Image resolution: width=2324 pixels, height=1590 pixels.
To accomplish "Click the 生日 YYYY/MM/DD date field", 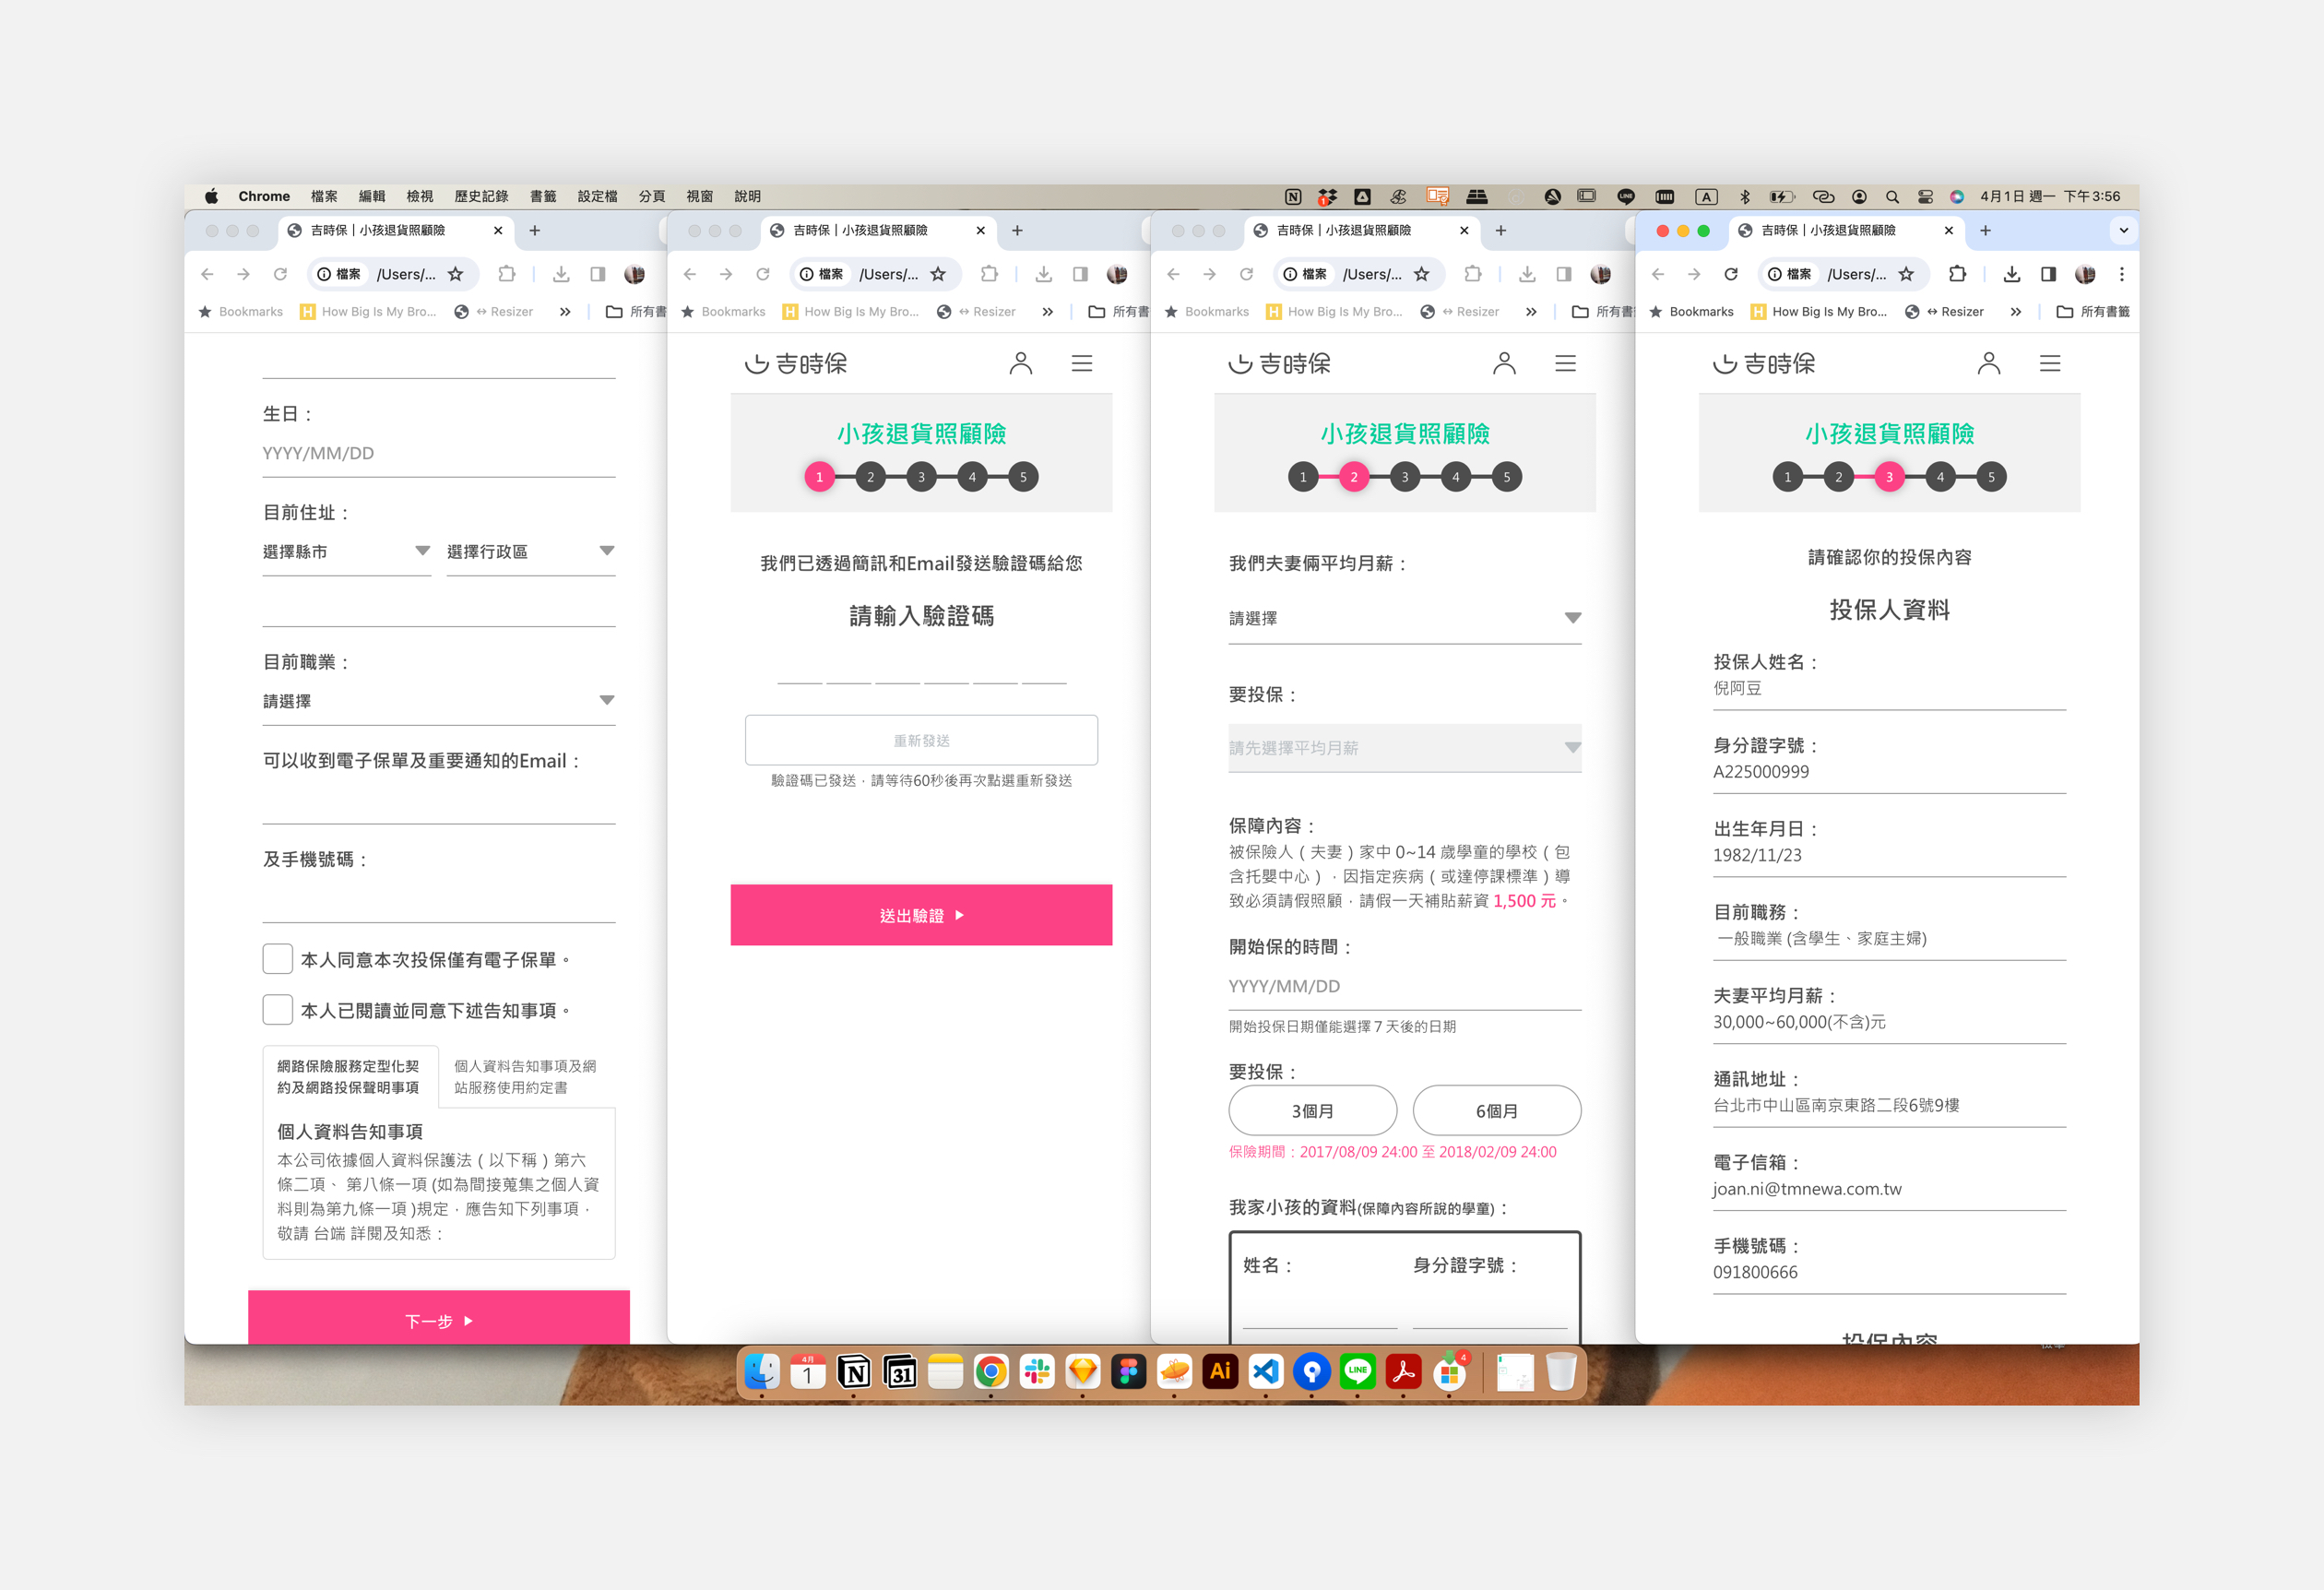I will [439, 453].
